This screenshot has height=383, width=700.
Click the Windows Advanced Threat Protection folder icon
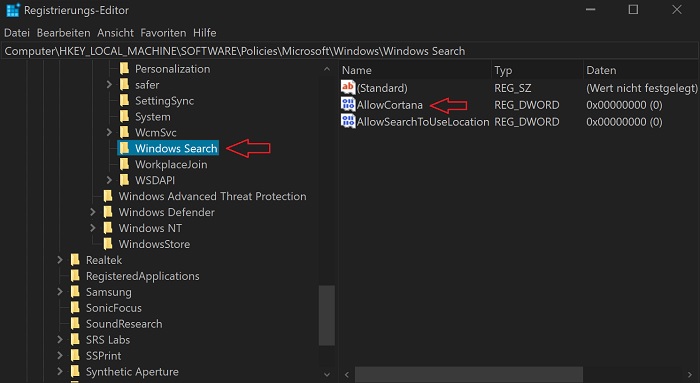108,196
